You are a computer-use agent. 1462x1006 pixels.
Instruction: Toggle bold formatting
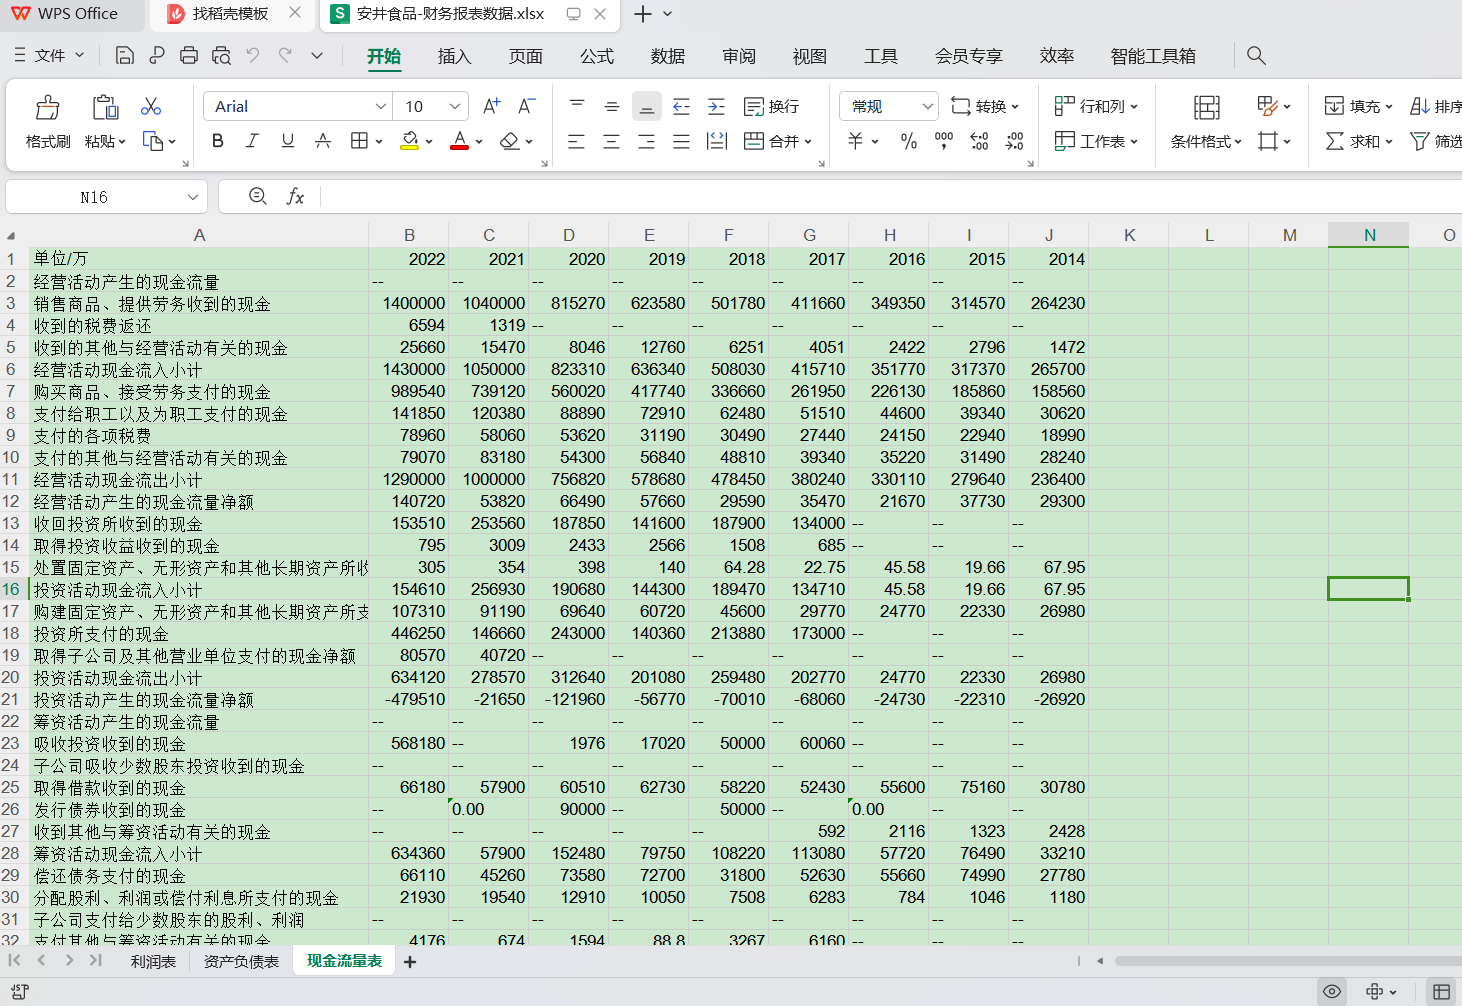pos(217,141)
